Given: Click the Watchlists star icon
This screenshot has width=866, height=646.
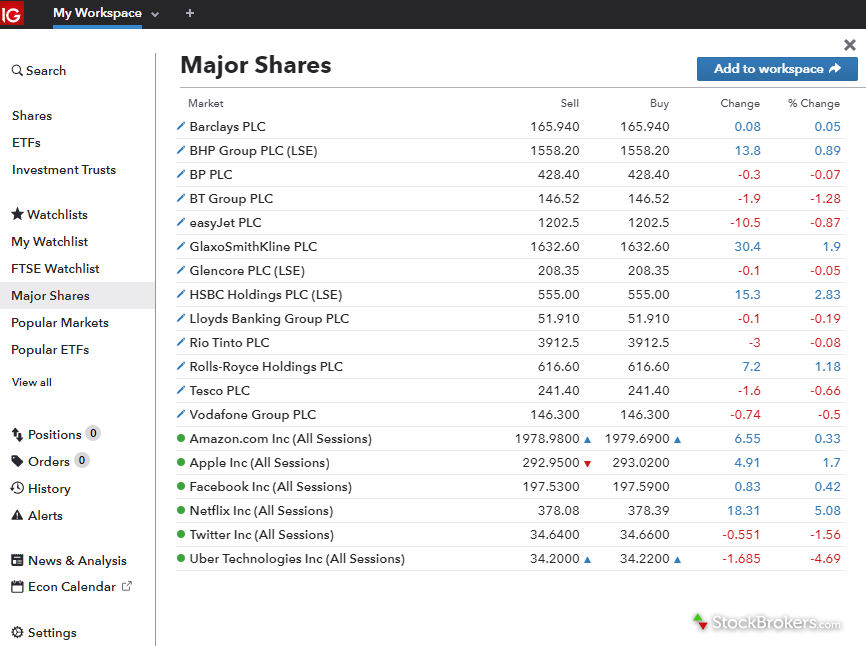Looking at the screenshot, I should pos(18,214).
